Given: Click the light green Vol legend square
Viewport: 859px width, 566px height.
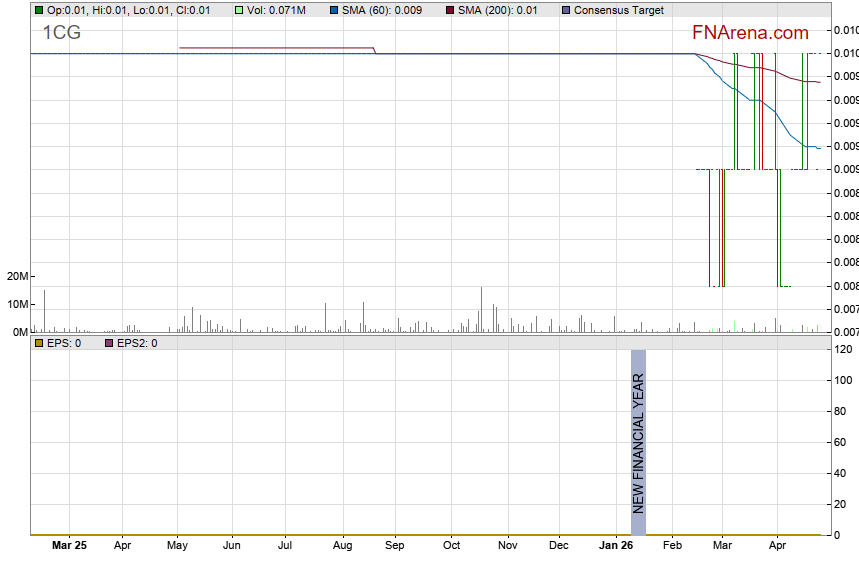Looking at the screenshot, I should point(238,10).
